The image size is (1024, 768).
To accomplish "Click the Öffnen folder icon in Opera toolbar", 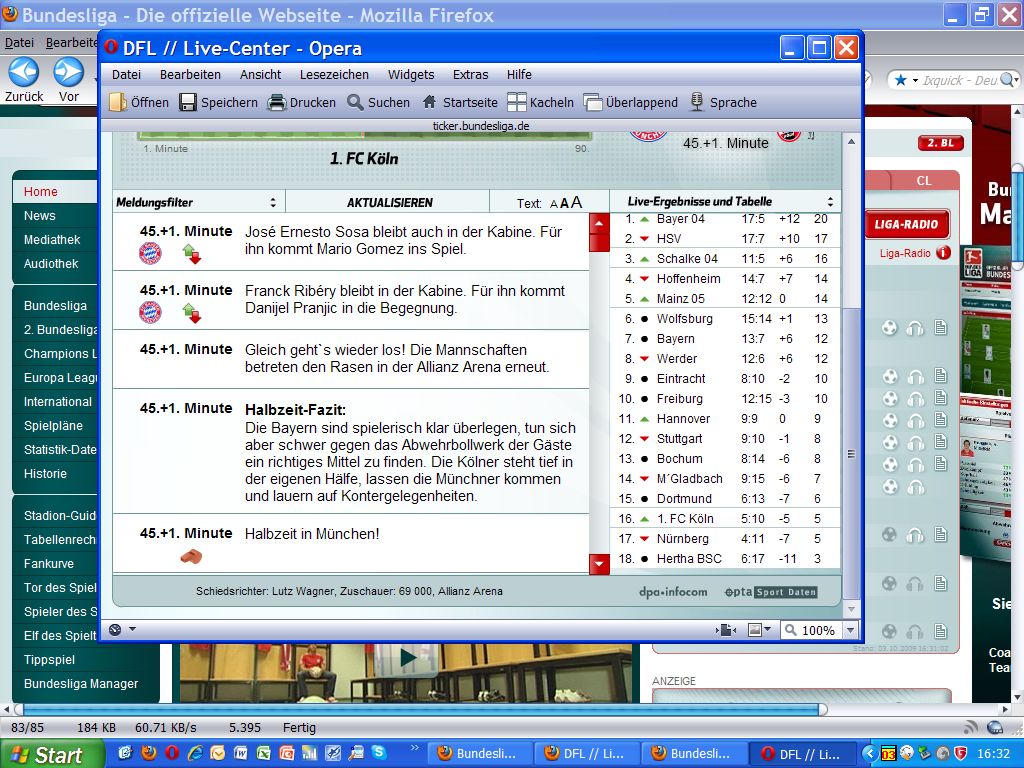I will (118, 103).
